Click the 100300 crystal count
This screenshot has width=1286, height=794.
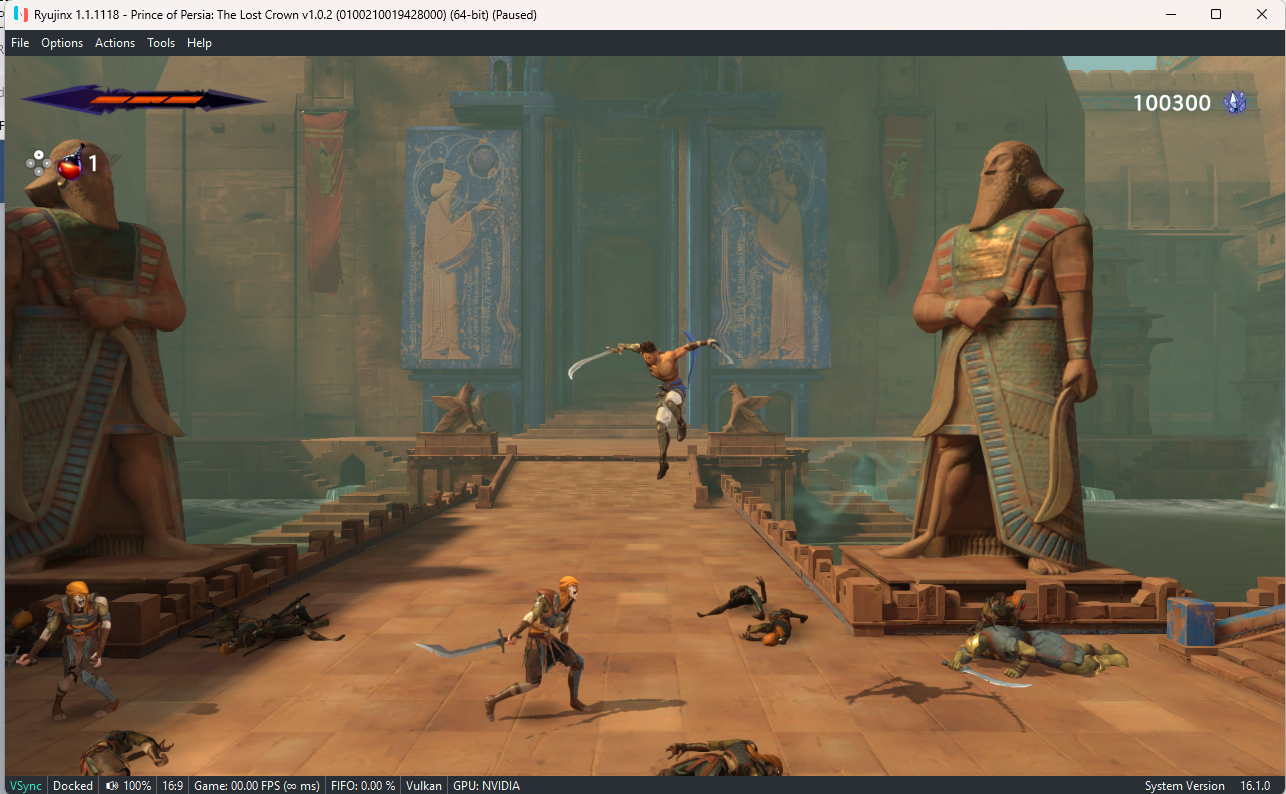(x=1171, y=102)
